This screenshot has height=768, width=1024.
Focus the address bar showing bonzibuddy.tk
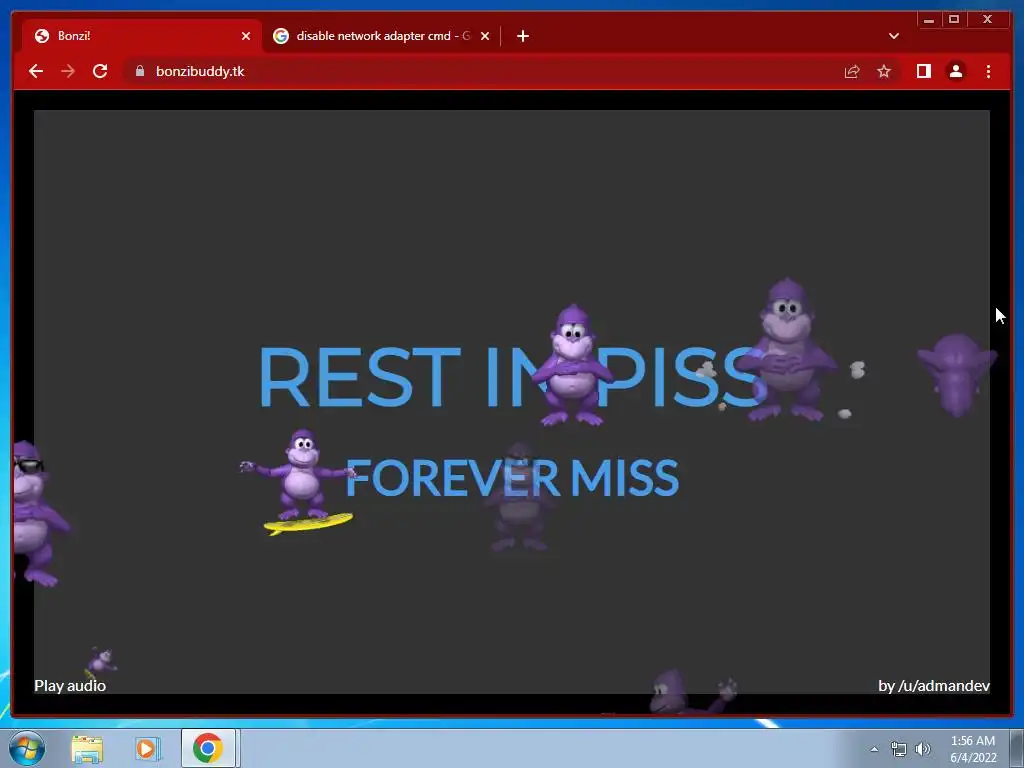(x=482, y=71)
